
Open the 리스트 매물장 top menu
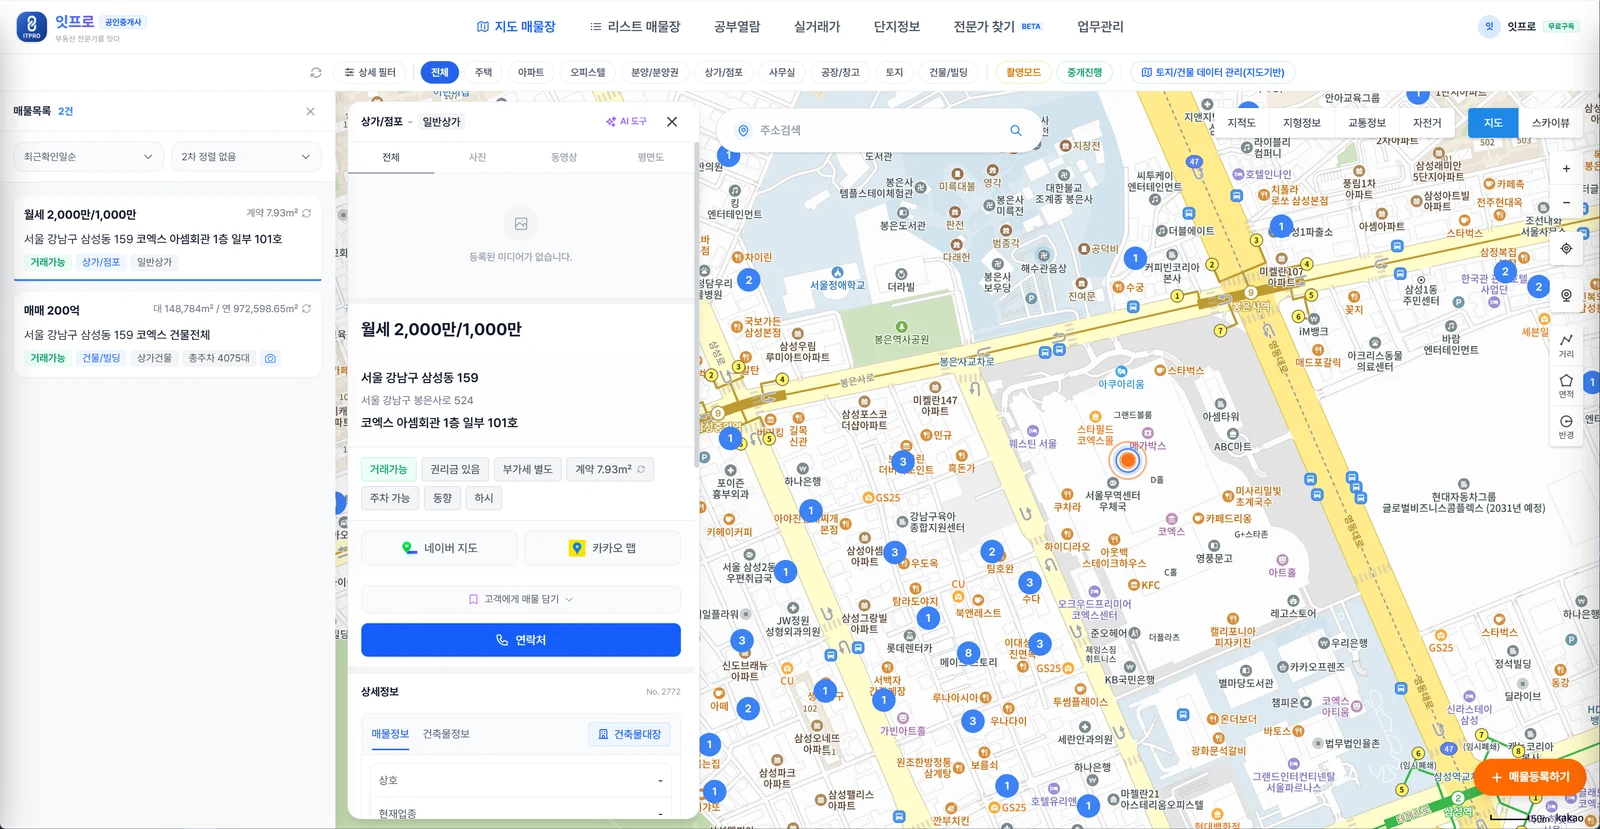635,27
